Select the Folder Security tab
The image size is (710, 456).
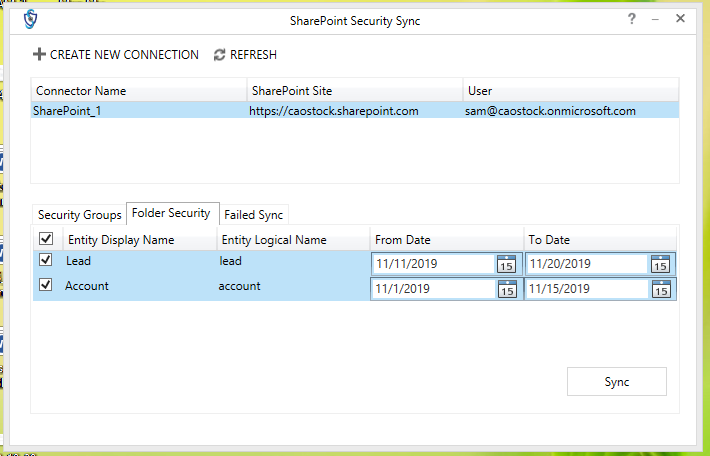click(x=172, y=213)
